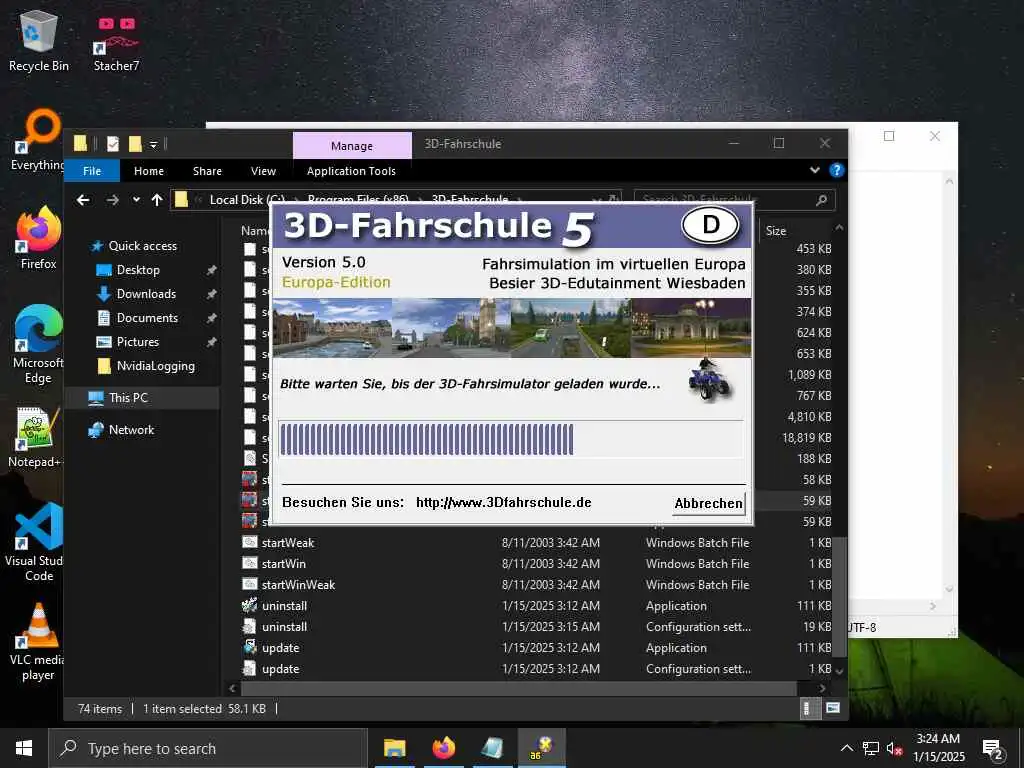Open the recent locations dropdown arrow
Image resolution: width=1024 pixels, height=768 pixels.
(x=136, y=200)
